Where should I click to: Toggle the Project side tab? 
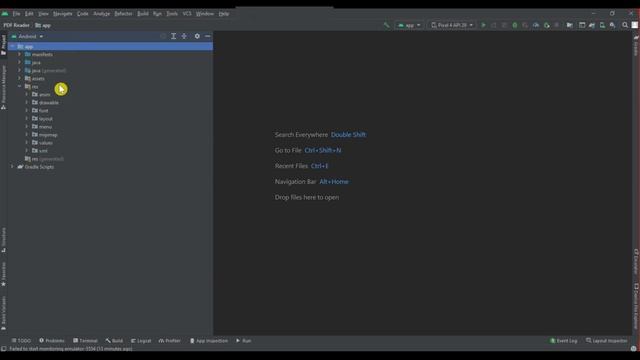tap(4, 45)
